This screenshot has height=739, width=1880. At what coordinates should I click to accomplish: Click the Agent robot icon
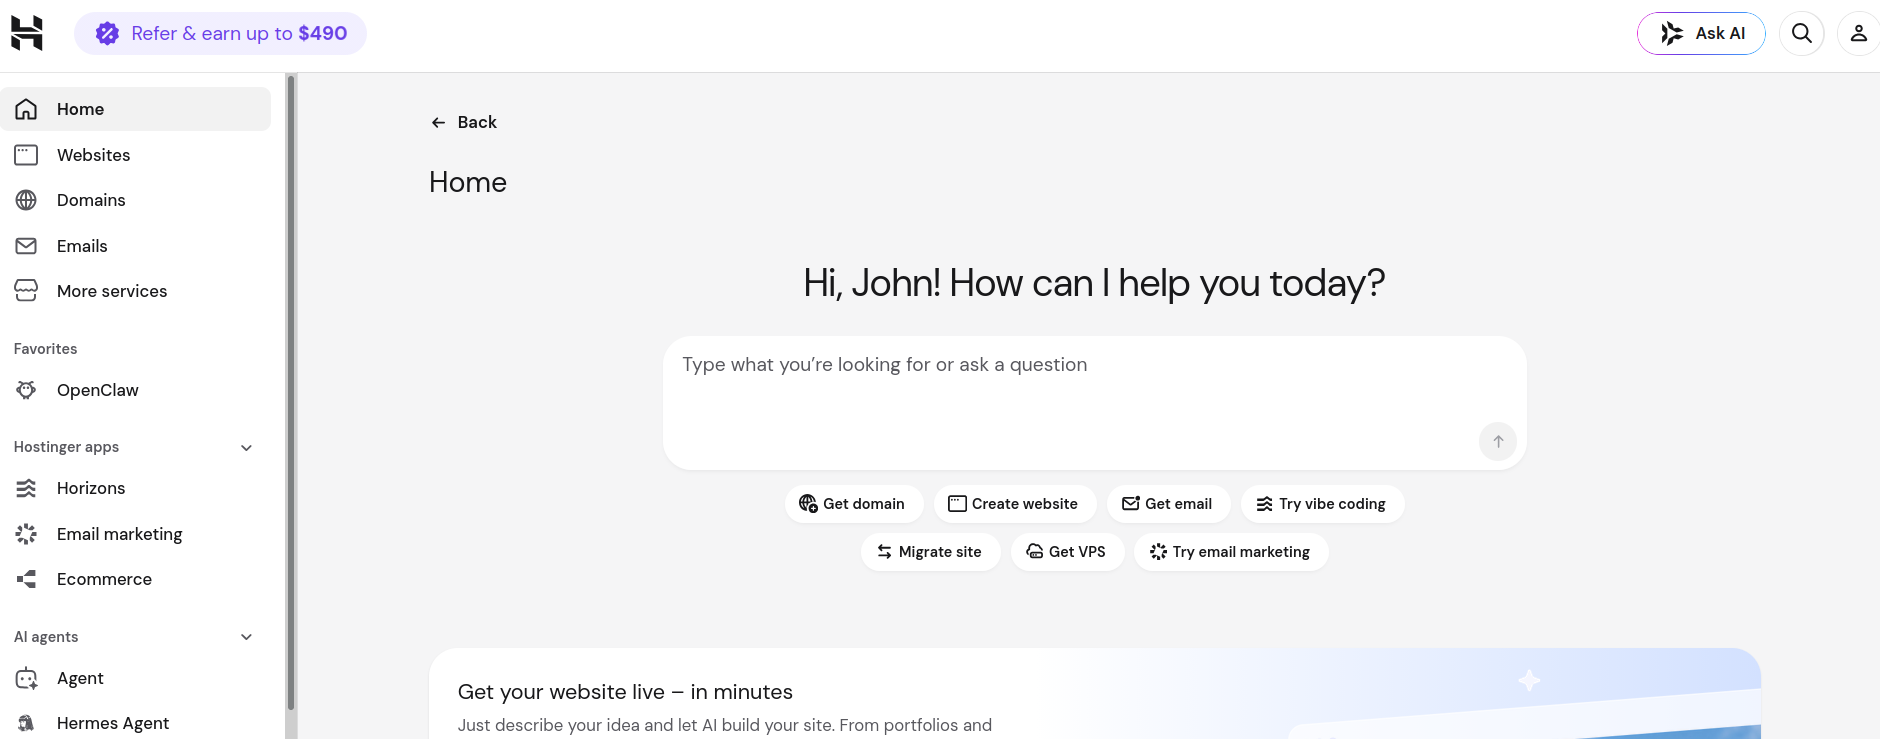(26, 678)
